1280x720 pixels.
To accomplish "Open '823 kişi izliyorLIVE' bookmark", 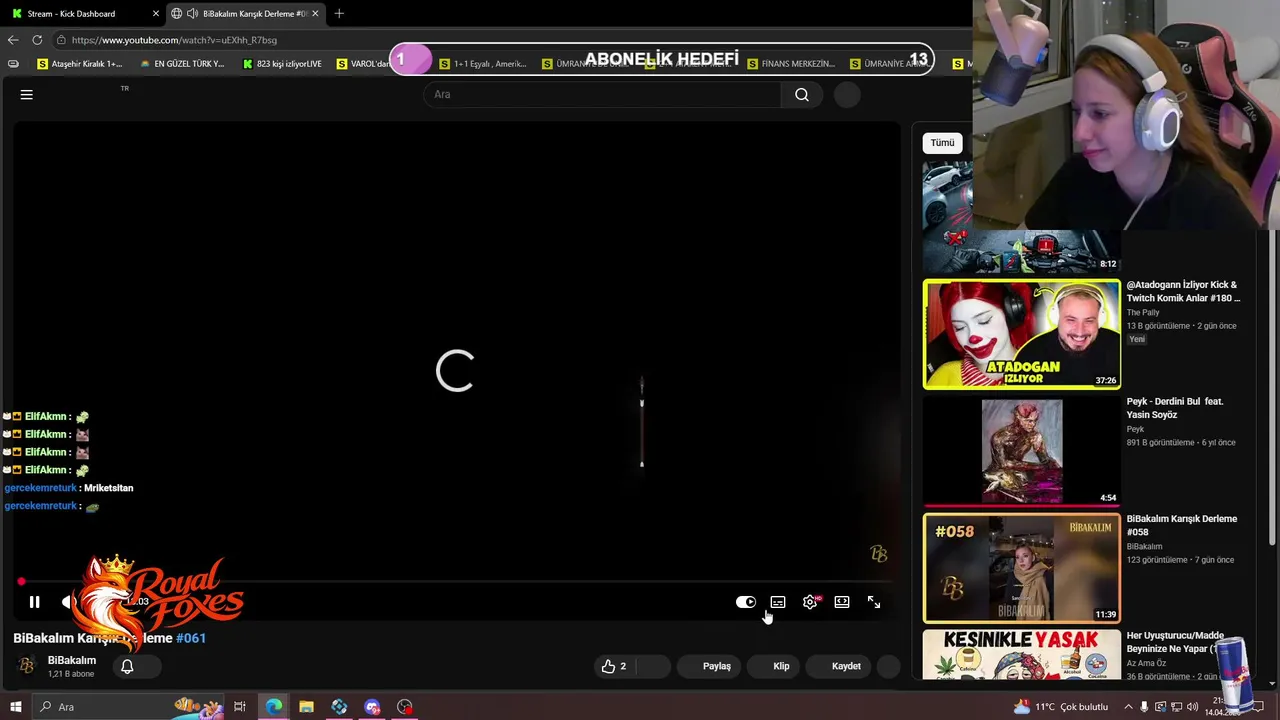I will [x=283, y=64].
